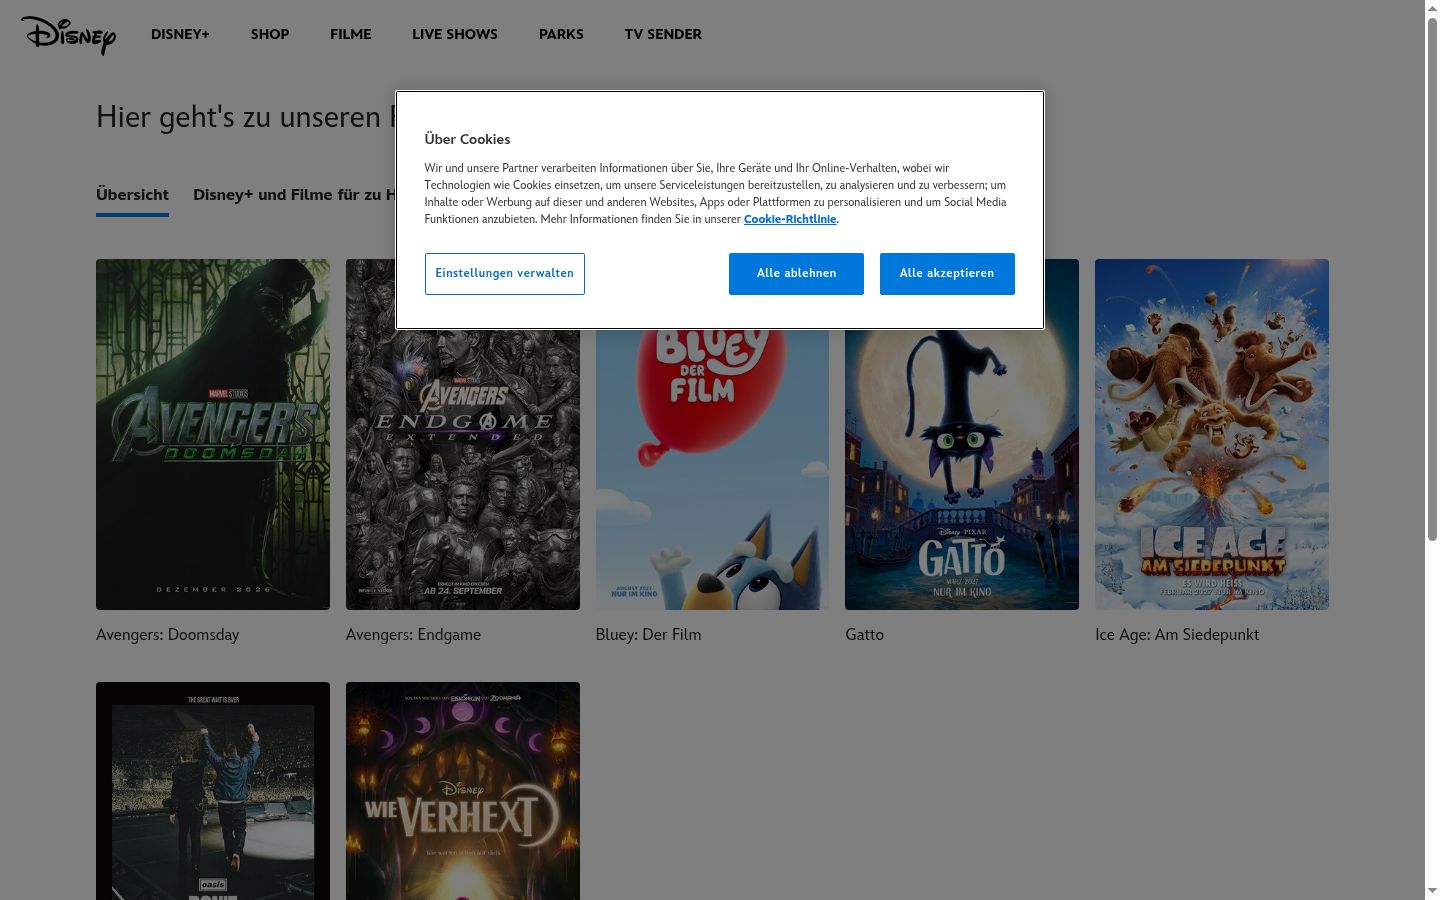Follow the Cookie-Richtlinie link

(x=790, y=219)
